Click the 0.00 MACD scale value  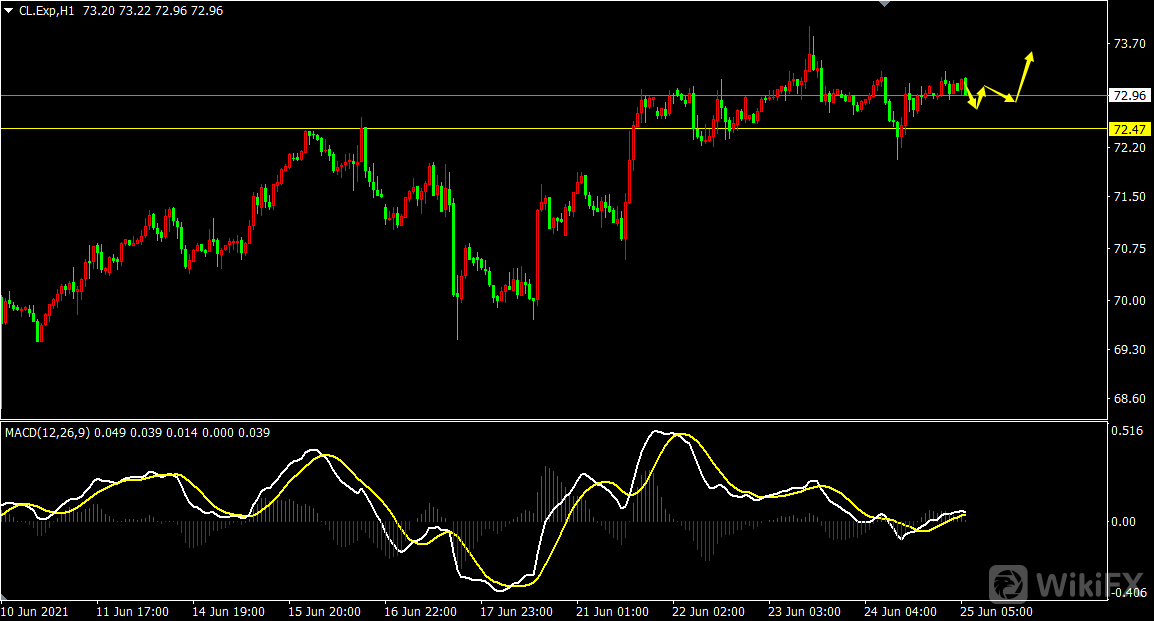point(1124,522)
